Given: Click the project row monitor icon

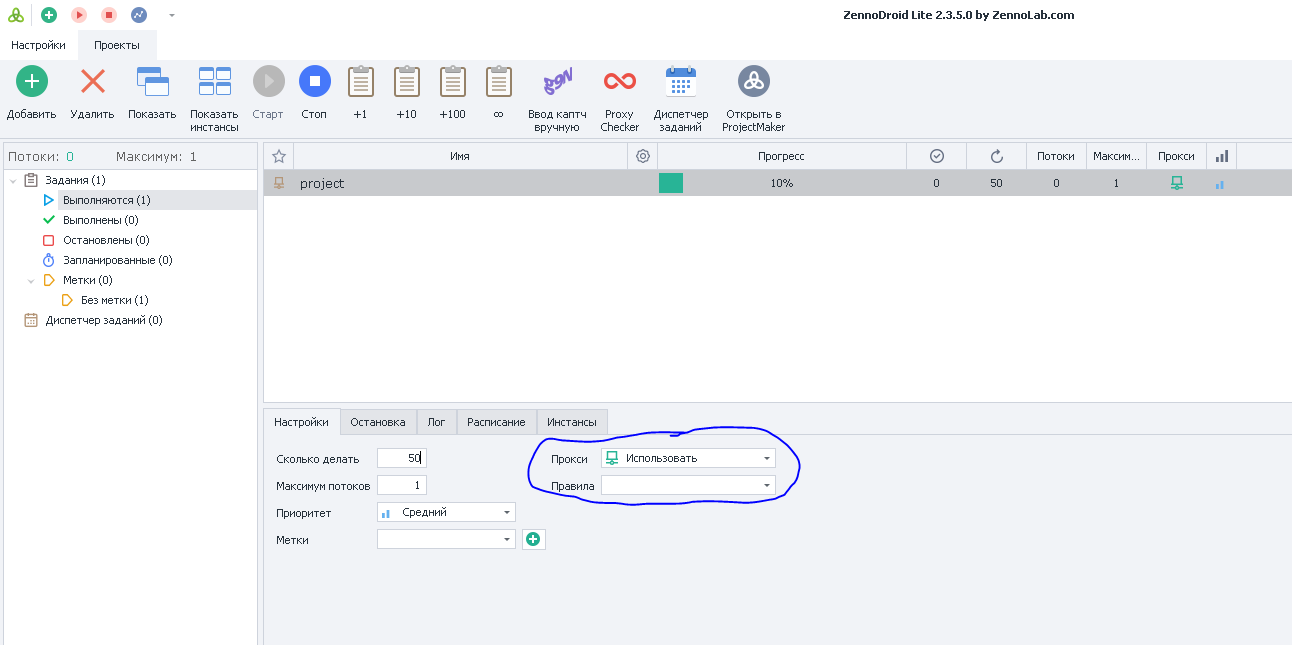Looking at the screenshot, I should [279, 183].
